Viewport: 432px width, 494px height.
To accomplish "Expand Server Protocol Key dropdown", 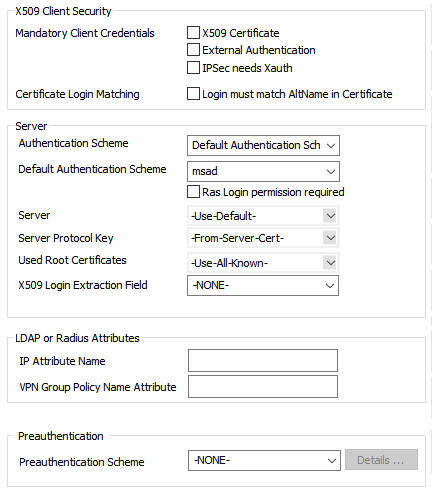I will point(263,238).
